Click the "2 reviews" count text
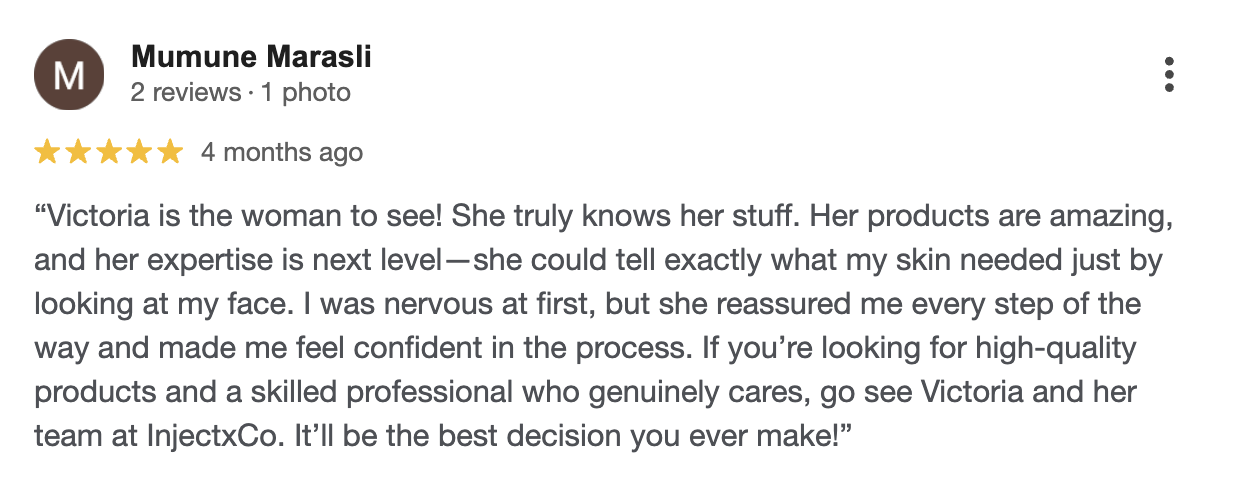1254x486 pixels. [x=186, y=93]
